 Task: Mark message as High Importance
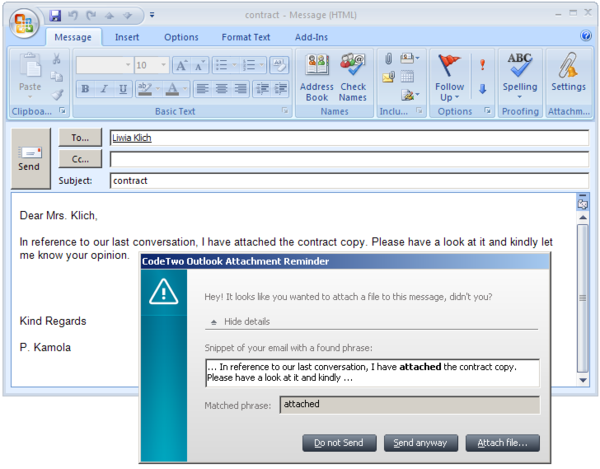coord(483,65)
